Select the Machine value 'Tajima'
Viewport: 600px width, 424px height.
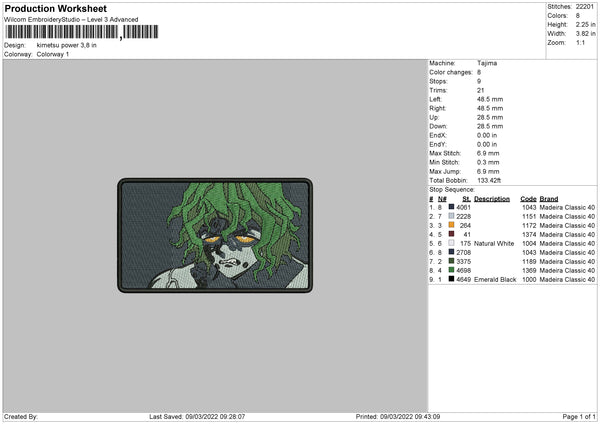point(487,63)
